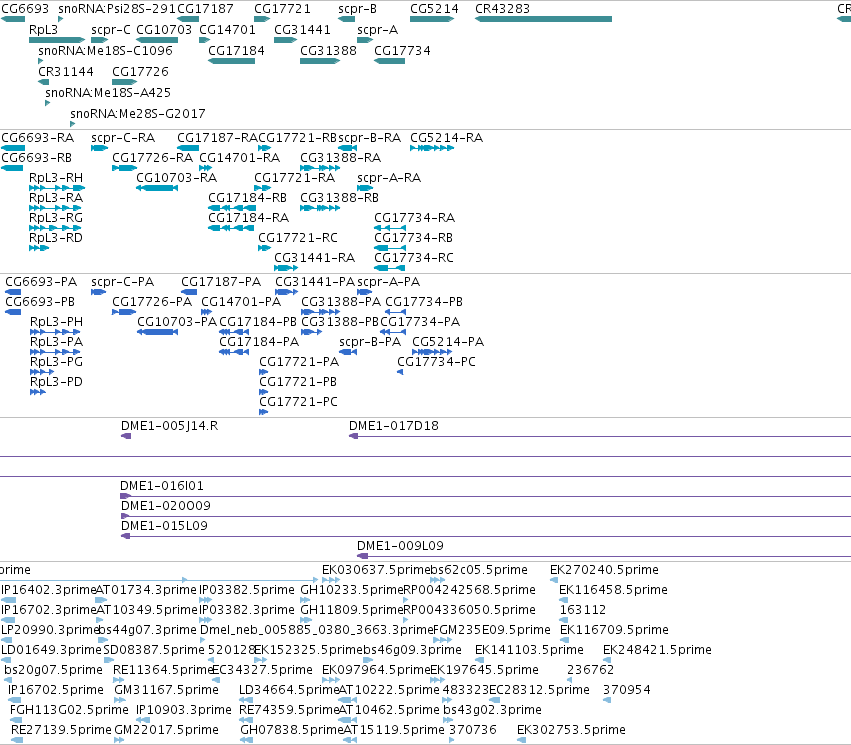Select snoRNA:Psi28S-291 label

click(117, 9)
